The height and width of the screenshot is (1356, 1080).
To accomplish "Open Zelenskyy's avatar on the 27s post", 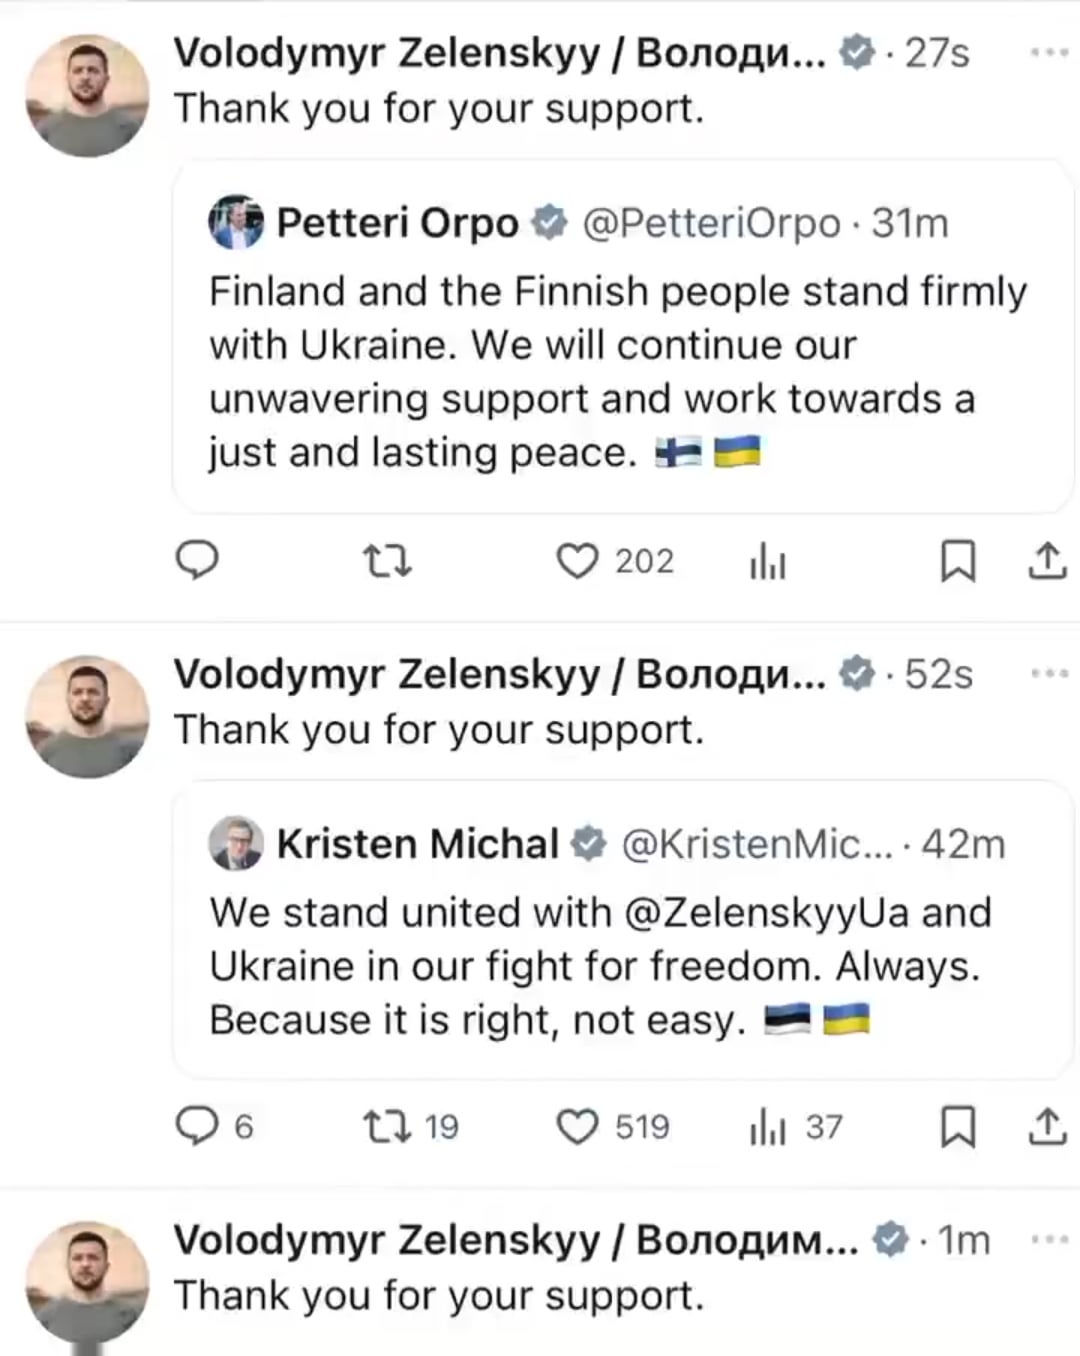I will pos(87,95).
